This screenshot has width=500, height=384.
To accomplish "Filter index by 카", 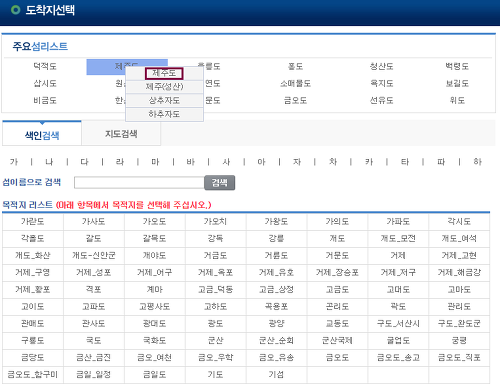I will [369, 162].
